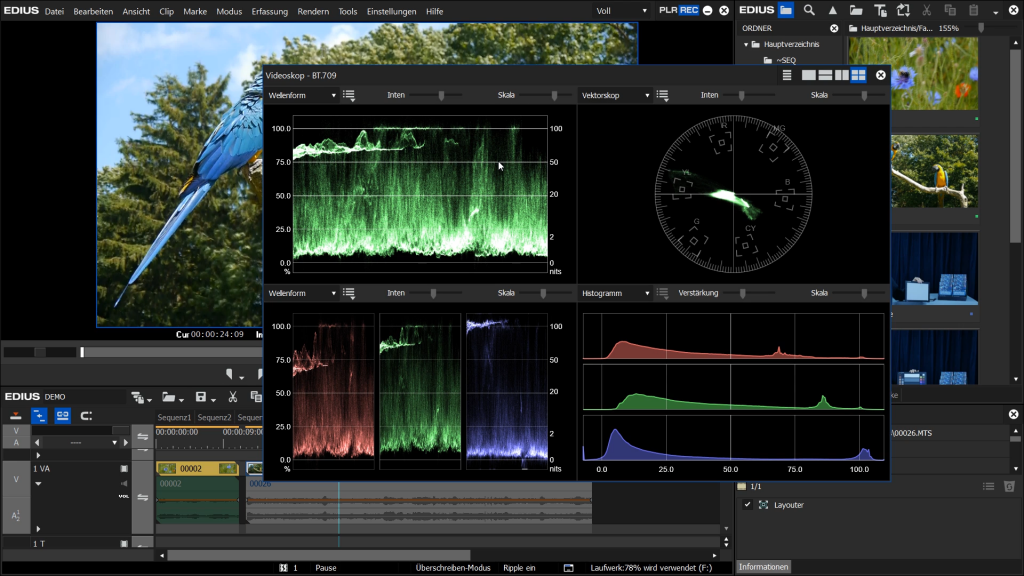Select the four-pane videoscope layout icon
The width and height of the screenshot is (1024, 576).
coord(858,75)
